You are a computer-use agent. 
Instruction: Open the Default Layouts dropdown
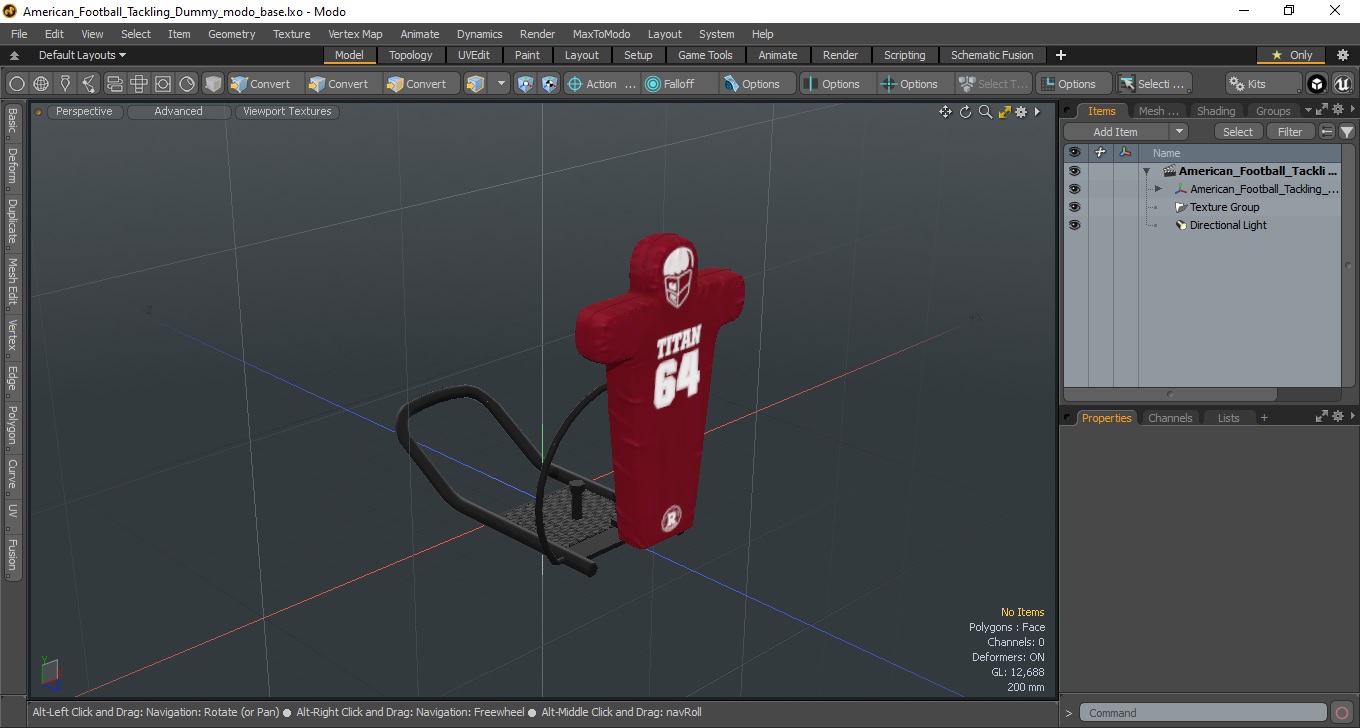[82, 55]
